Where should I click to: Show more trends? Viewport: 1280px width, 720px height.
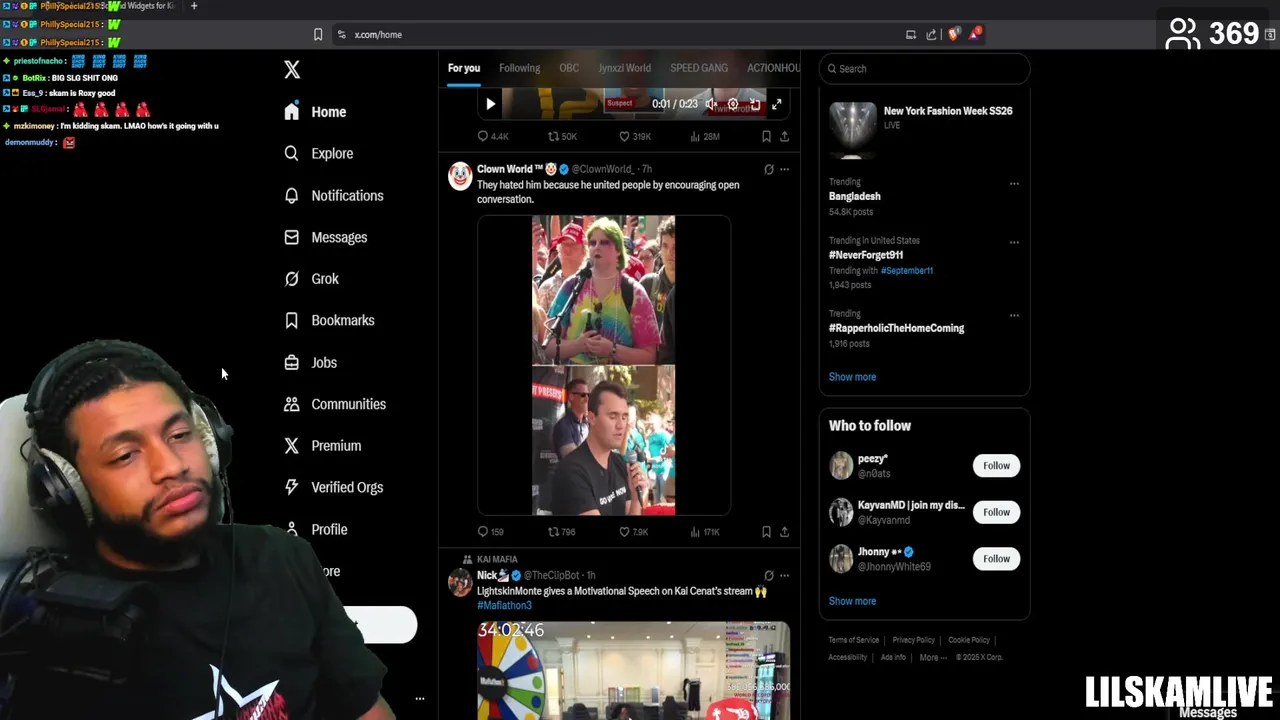(x=852, y=377)
